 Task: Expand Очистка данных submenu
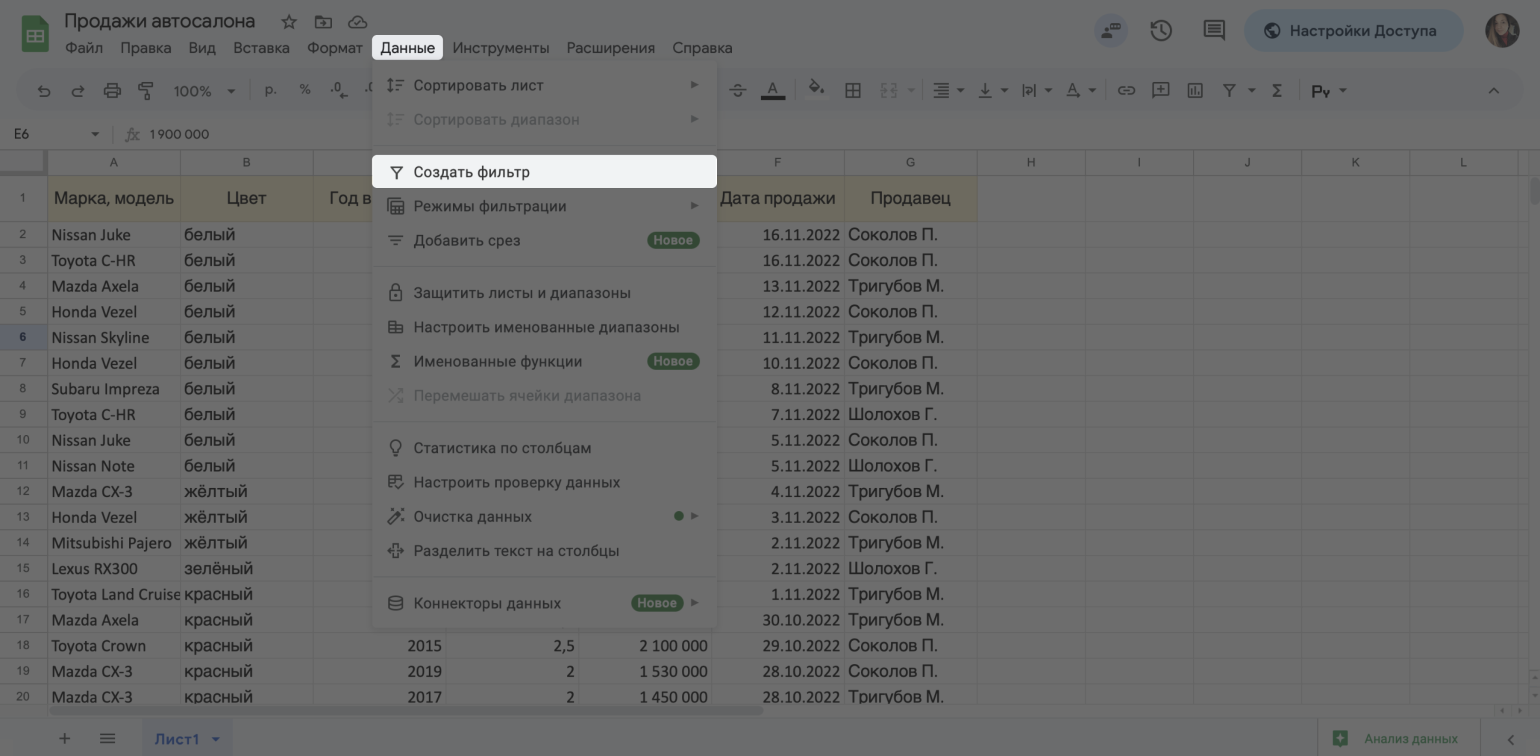[544, 516]
